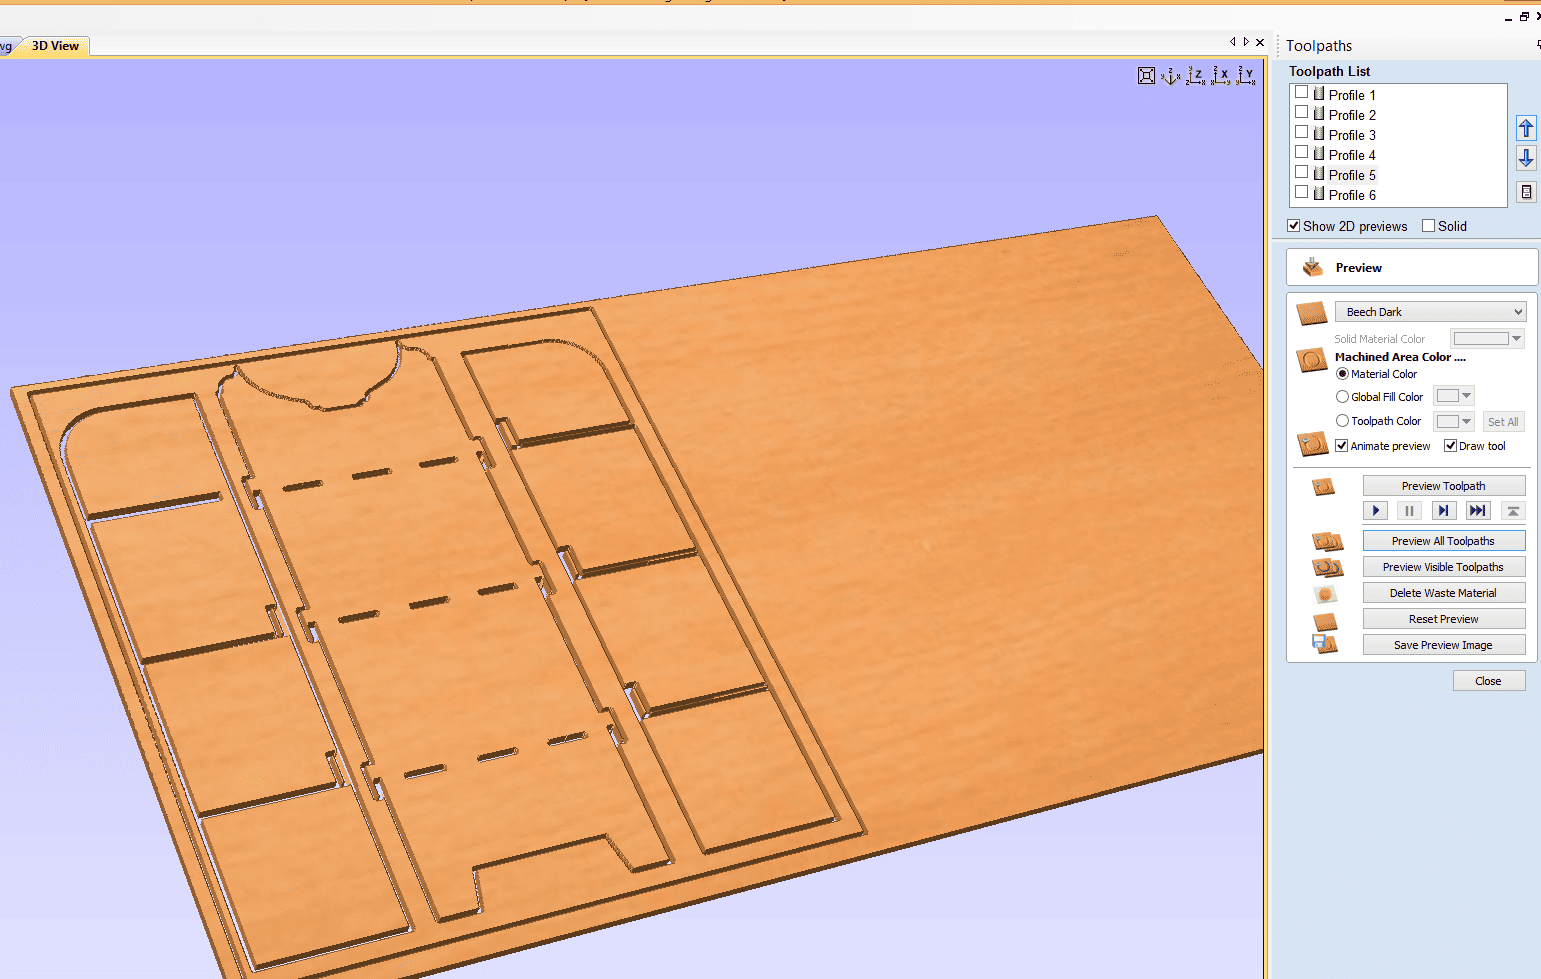1541x979 pixels.
Task: Select the Profile 4 toolpath name
Action: [1352, 155]
